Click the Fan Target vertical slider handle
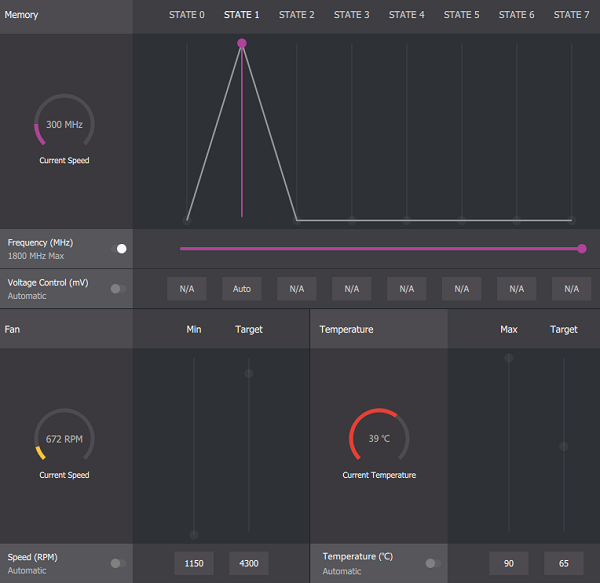The image size is (600, 583). (x=249, y=373)
